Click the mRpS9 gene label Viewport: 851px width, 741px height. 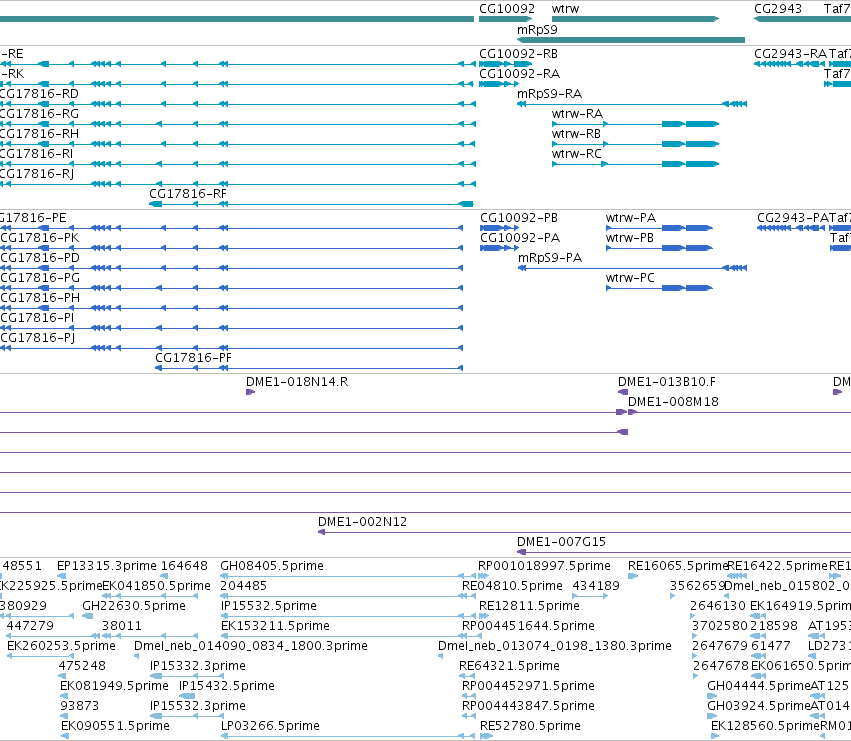[537, 30]
